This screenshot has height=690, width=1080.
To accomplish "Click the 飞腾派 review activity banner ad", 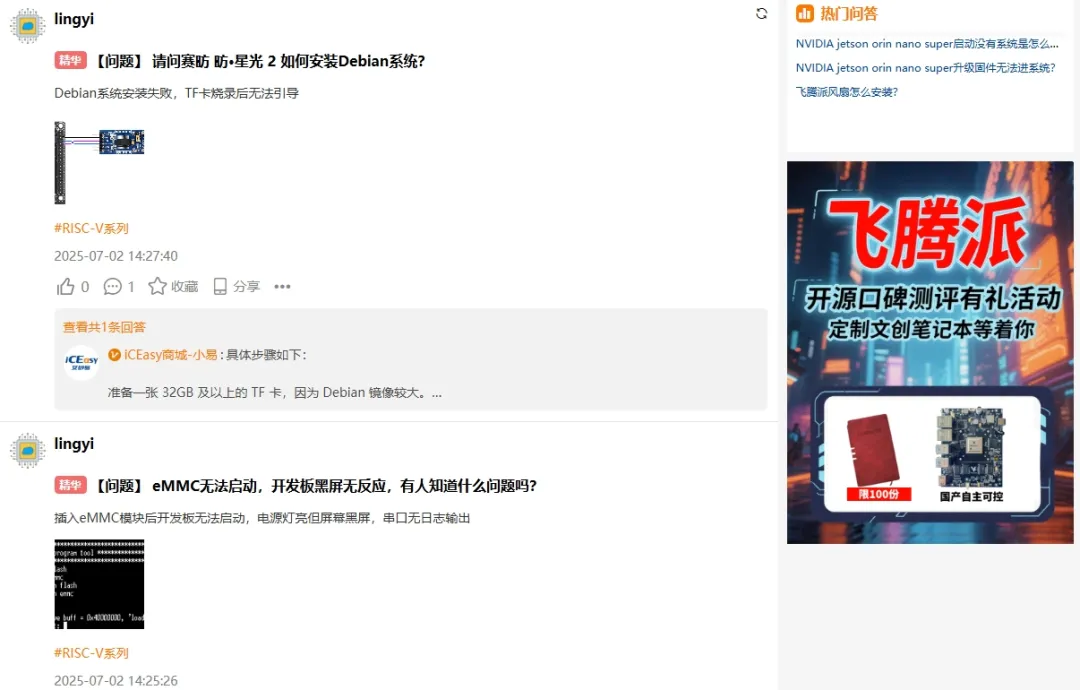I will point(930,353).
